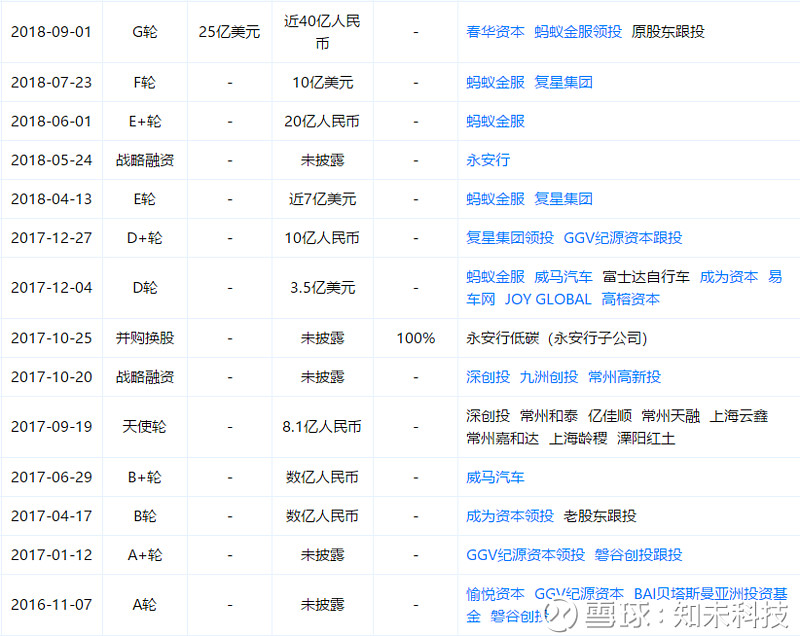Screen dimensions: 800x636
Task: Click 战略融资 in the 2017-10-20 row
Action: click(144, 377)
